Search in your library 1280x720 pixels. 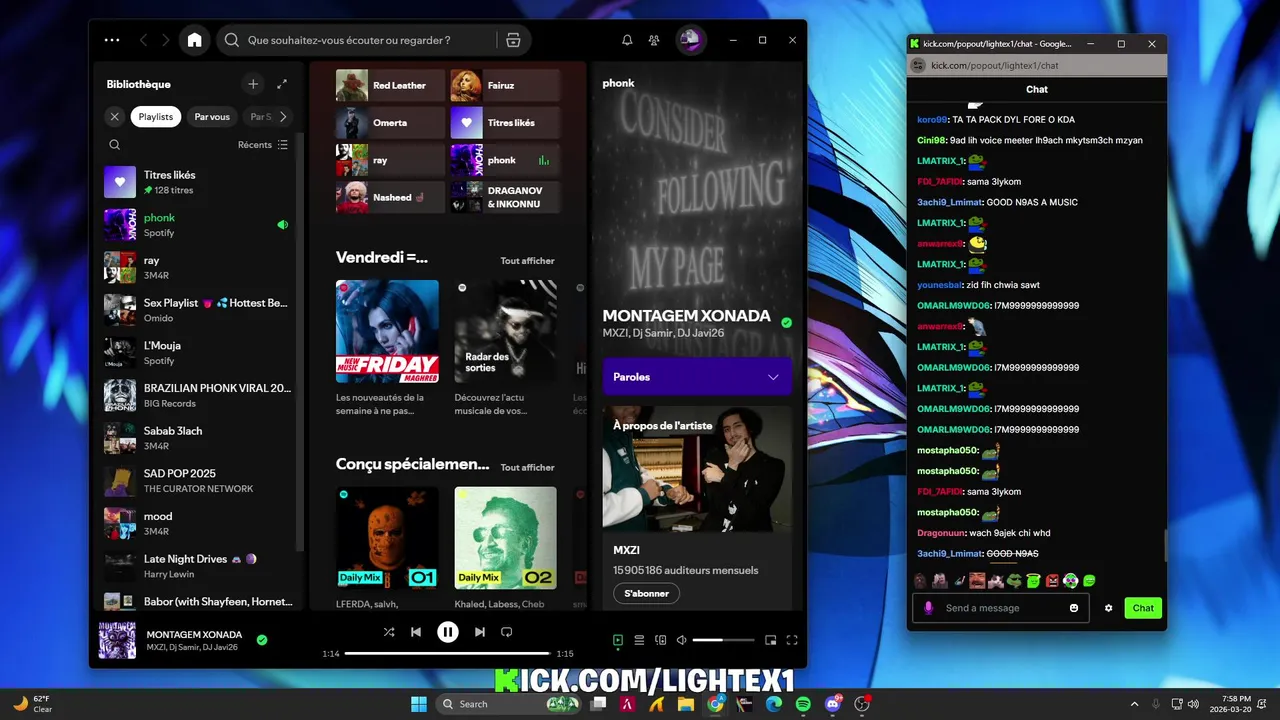pos(115,145)
